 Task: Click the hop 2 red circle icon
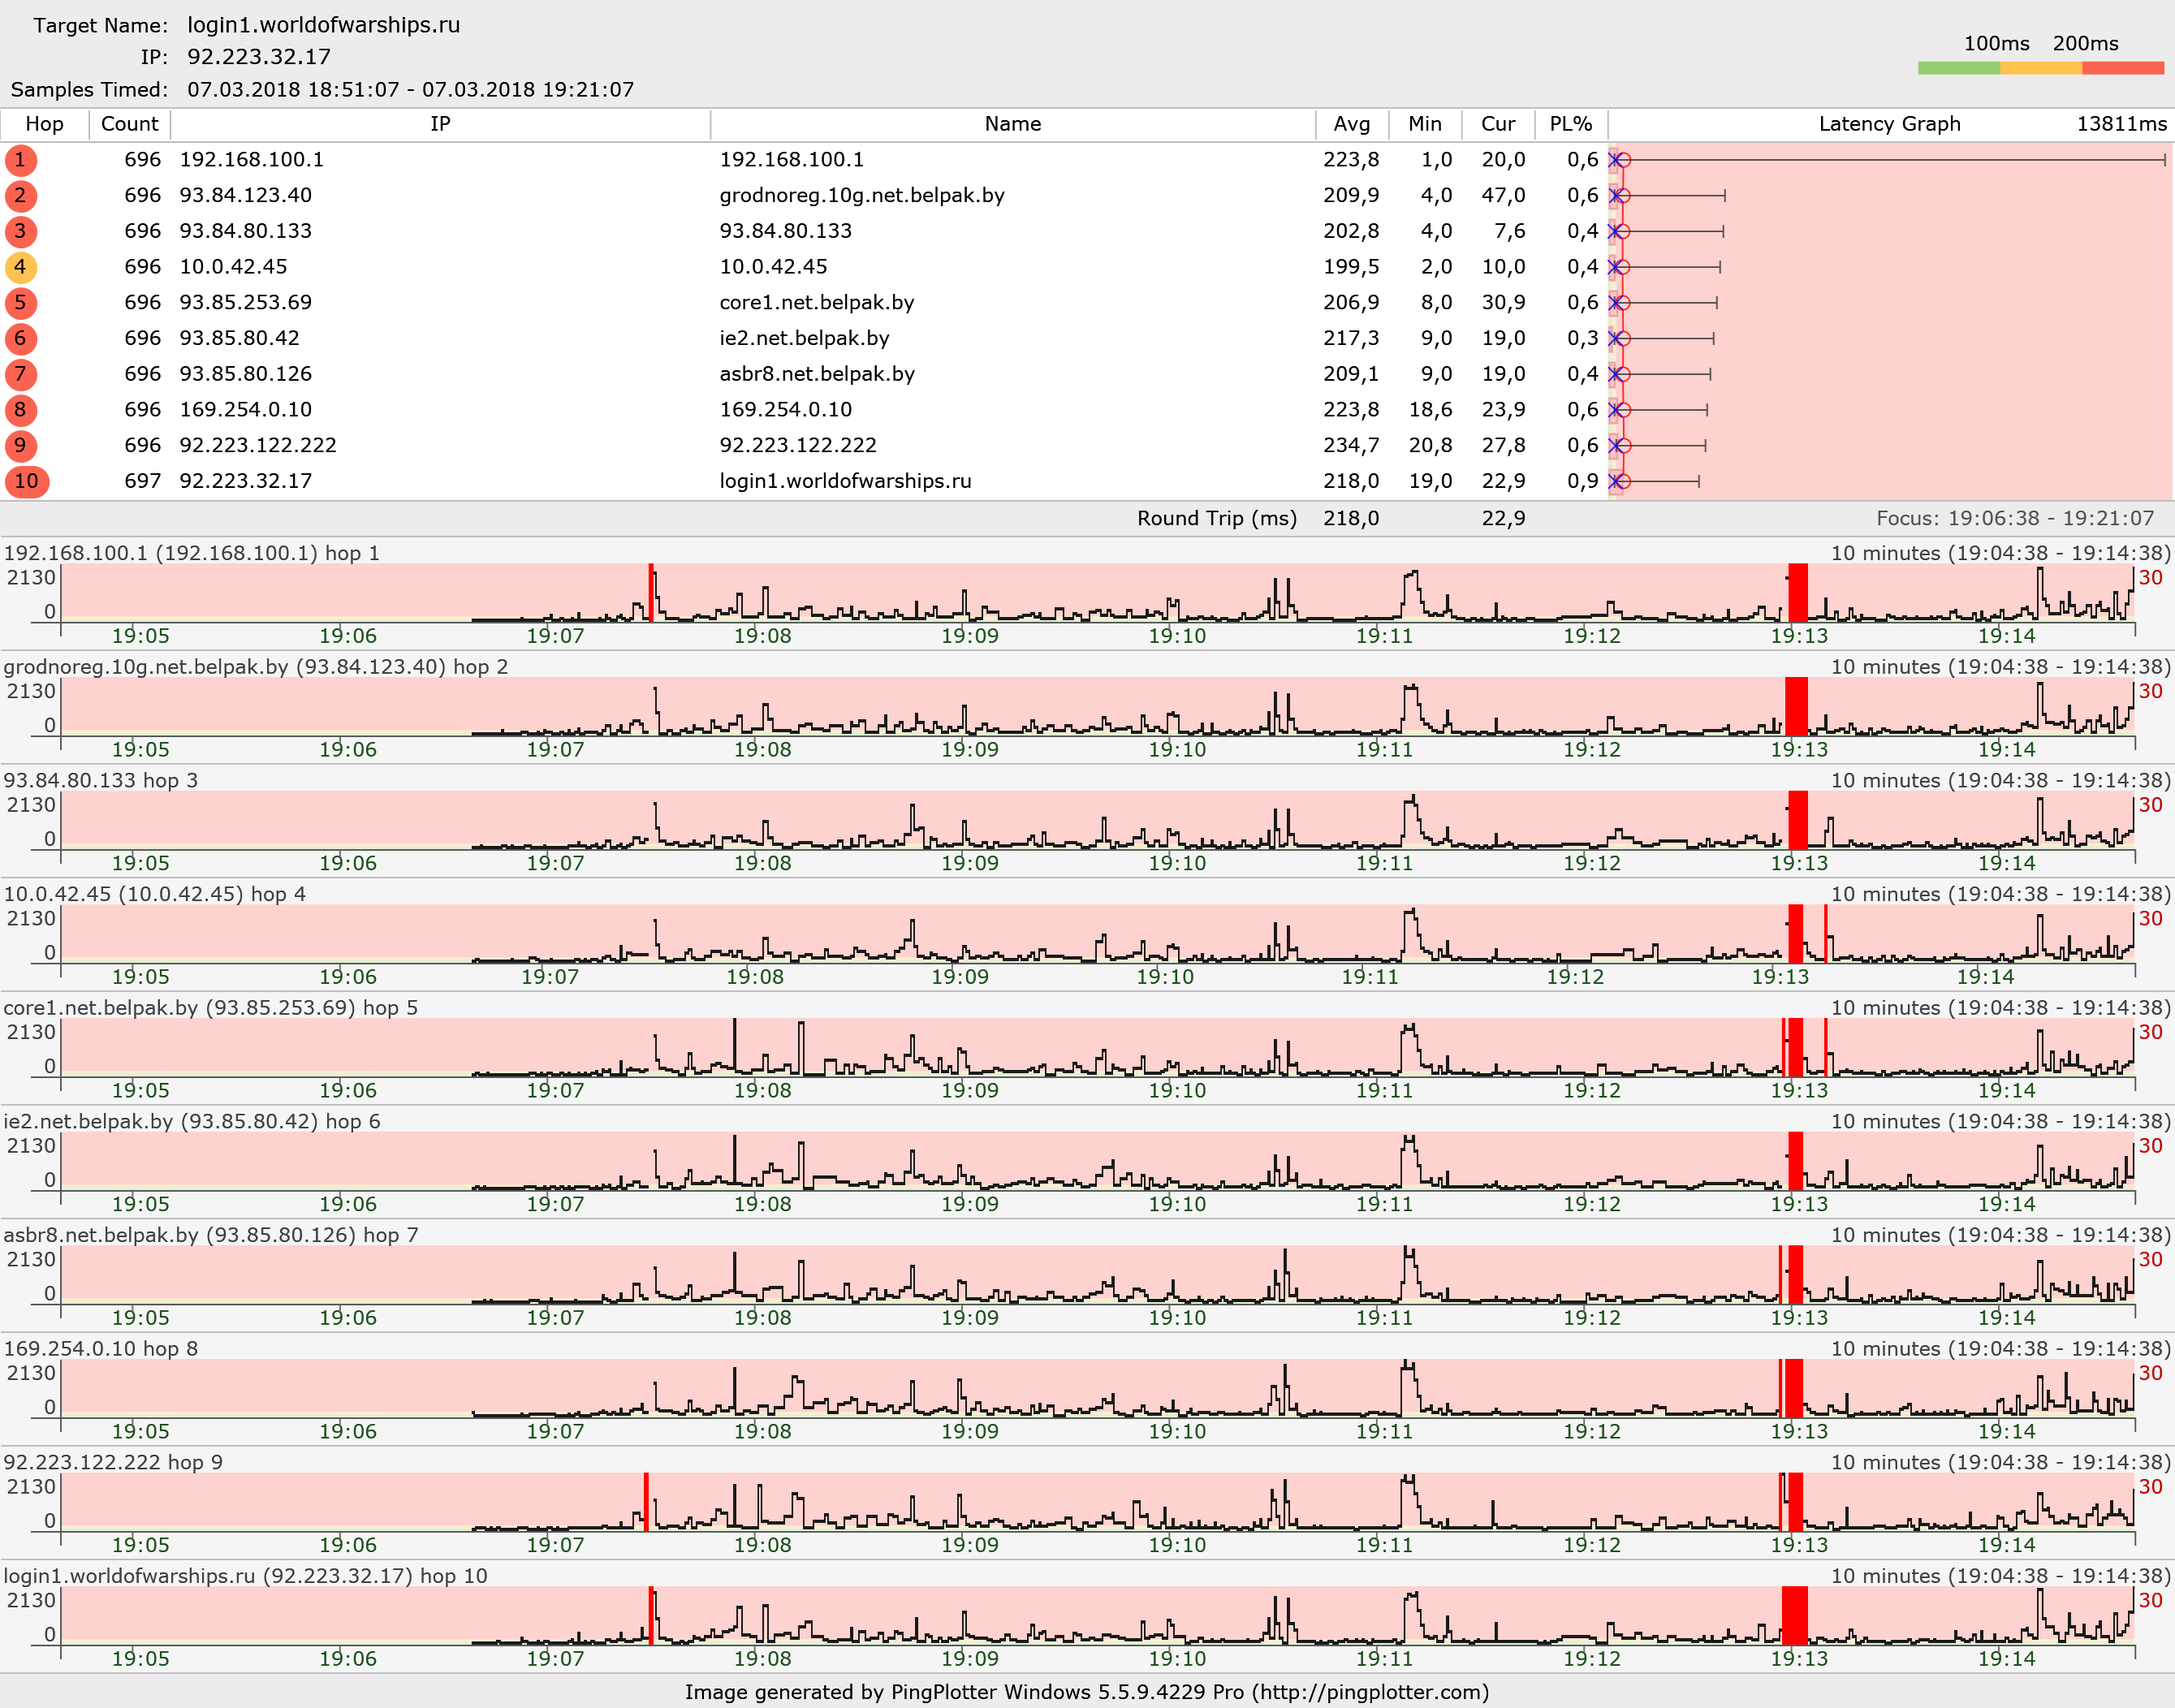click(x=21, y=196)
